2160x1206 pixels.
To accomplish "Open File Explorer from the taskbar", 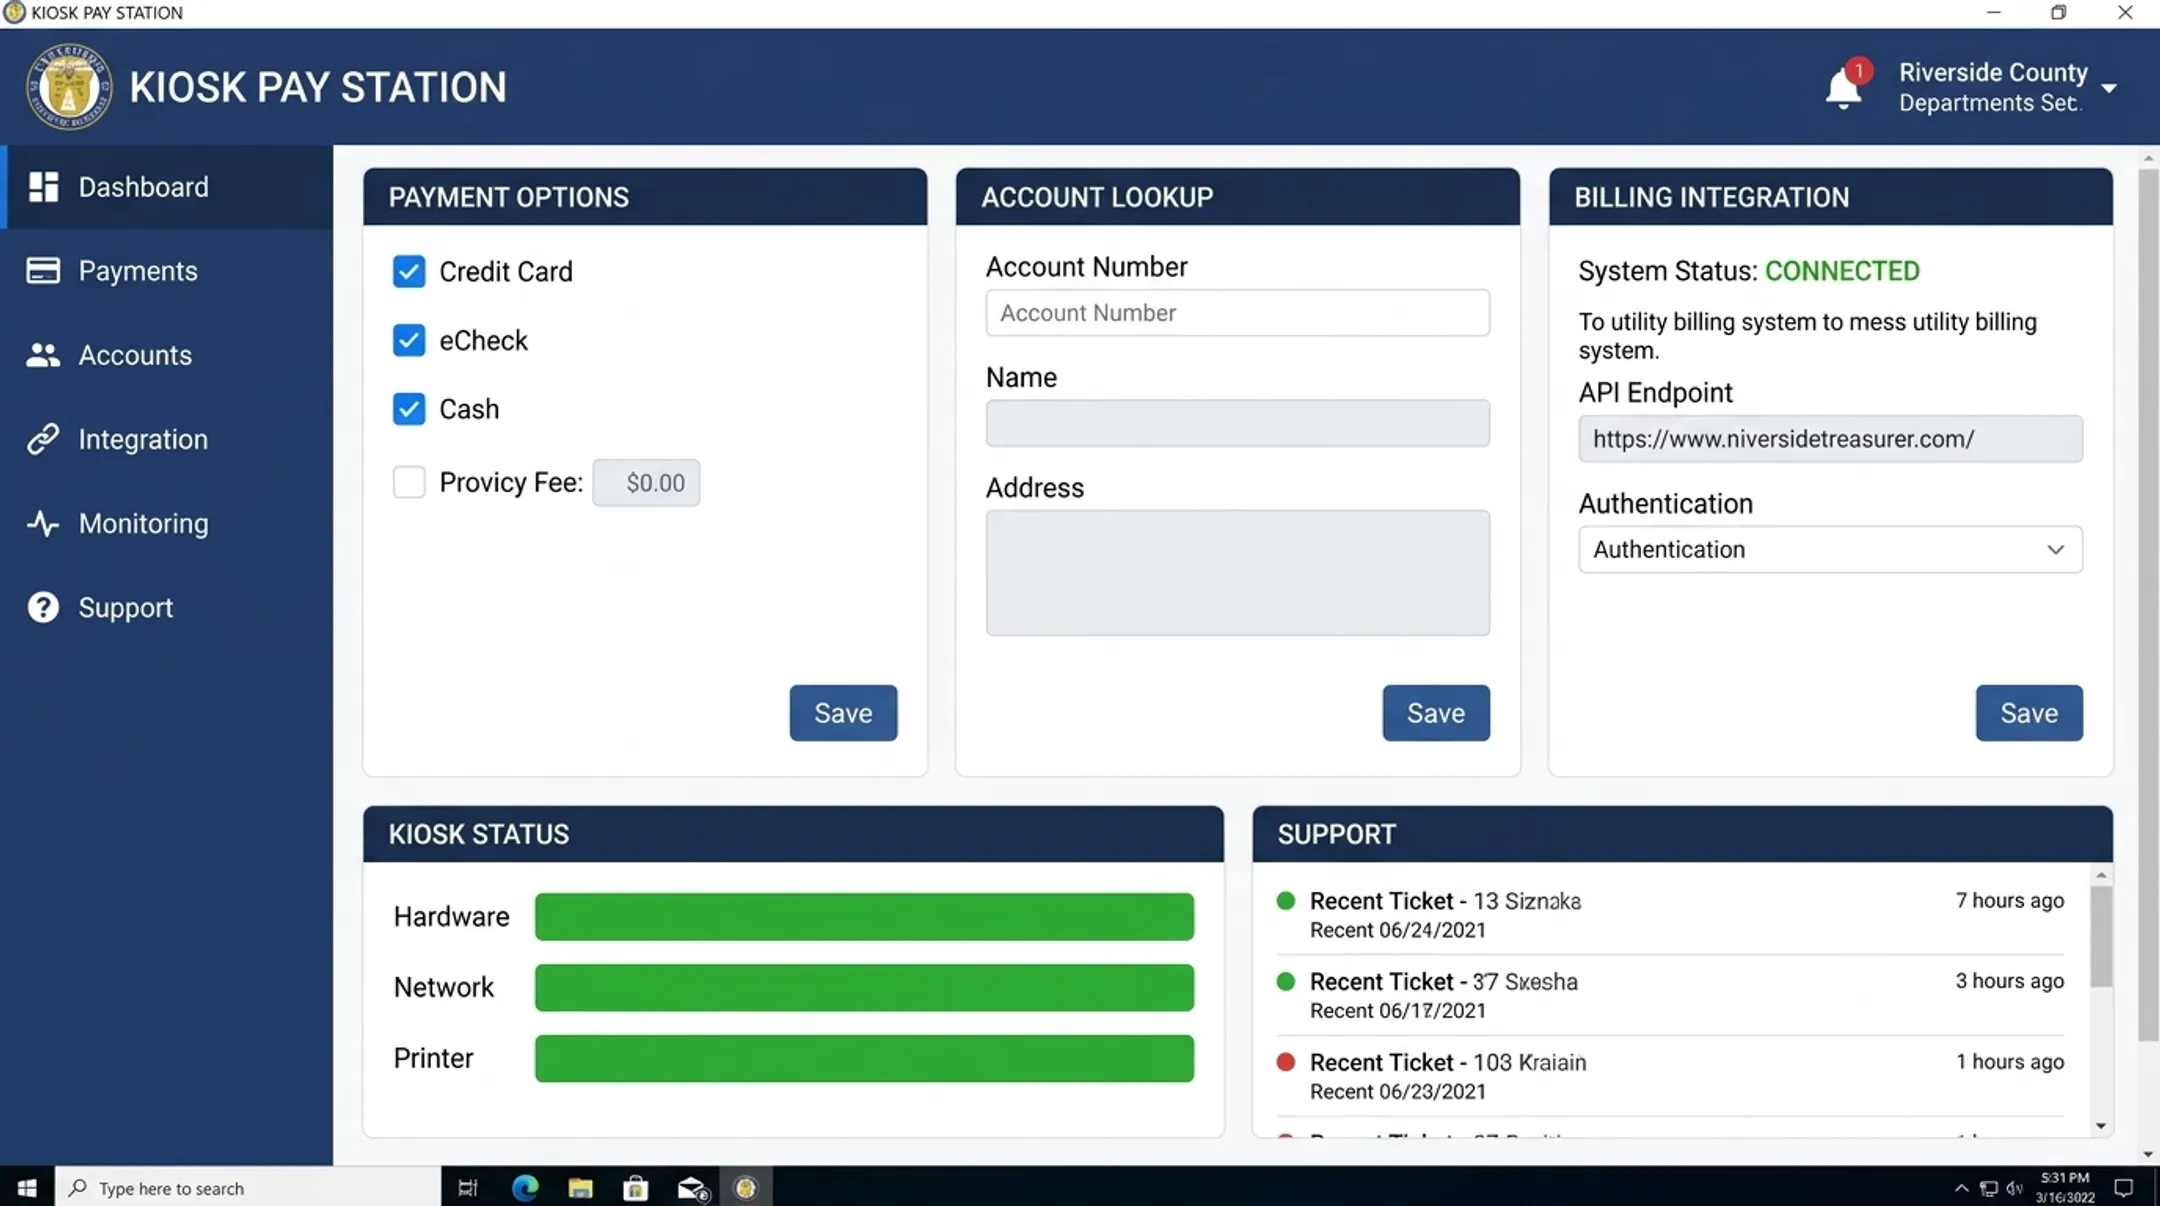I will (x=580, y=1188).
